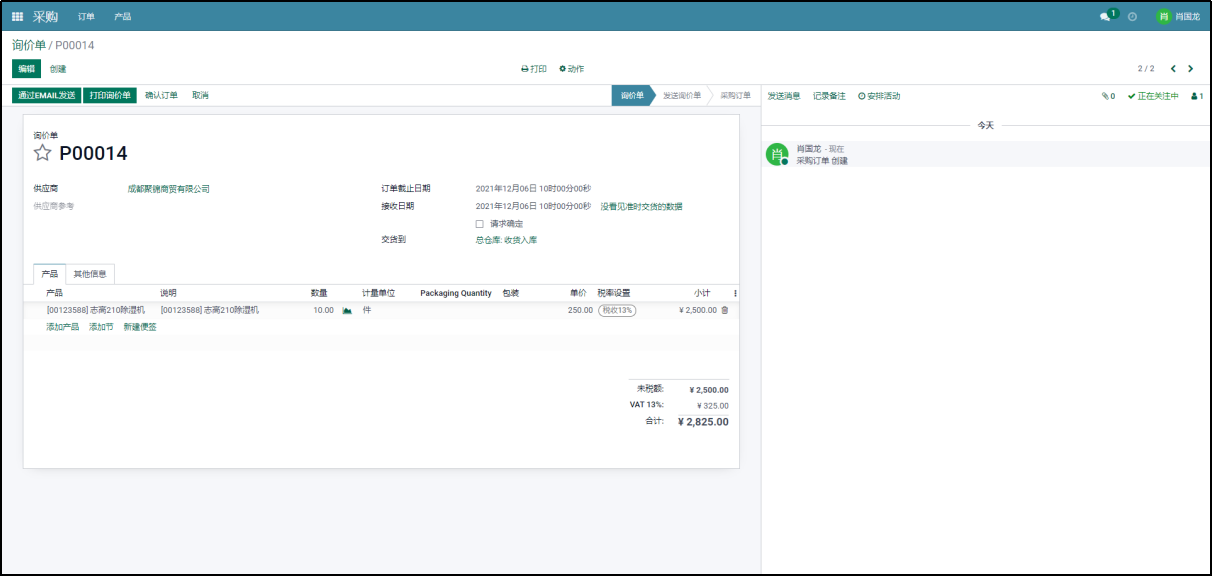Show followers list via person icon

(1197, 96)
